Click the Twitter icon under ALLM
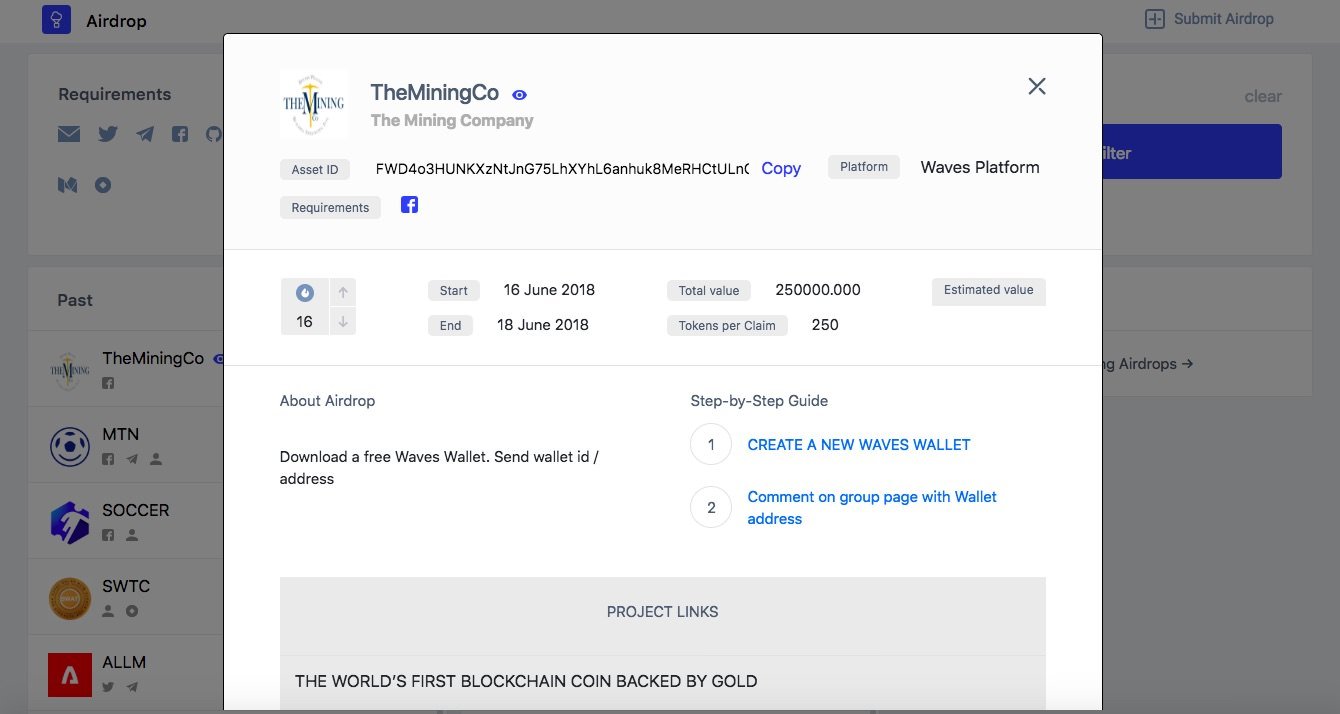 (108, 687)
